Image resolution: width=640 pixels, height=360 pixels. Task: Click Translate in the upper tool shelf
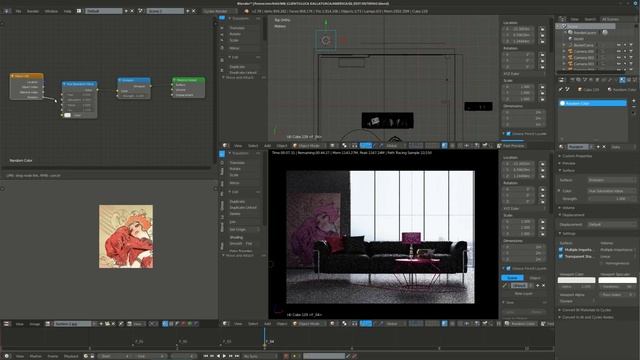click(x=243, y=28)
